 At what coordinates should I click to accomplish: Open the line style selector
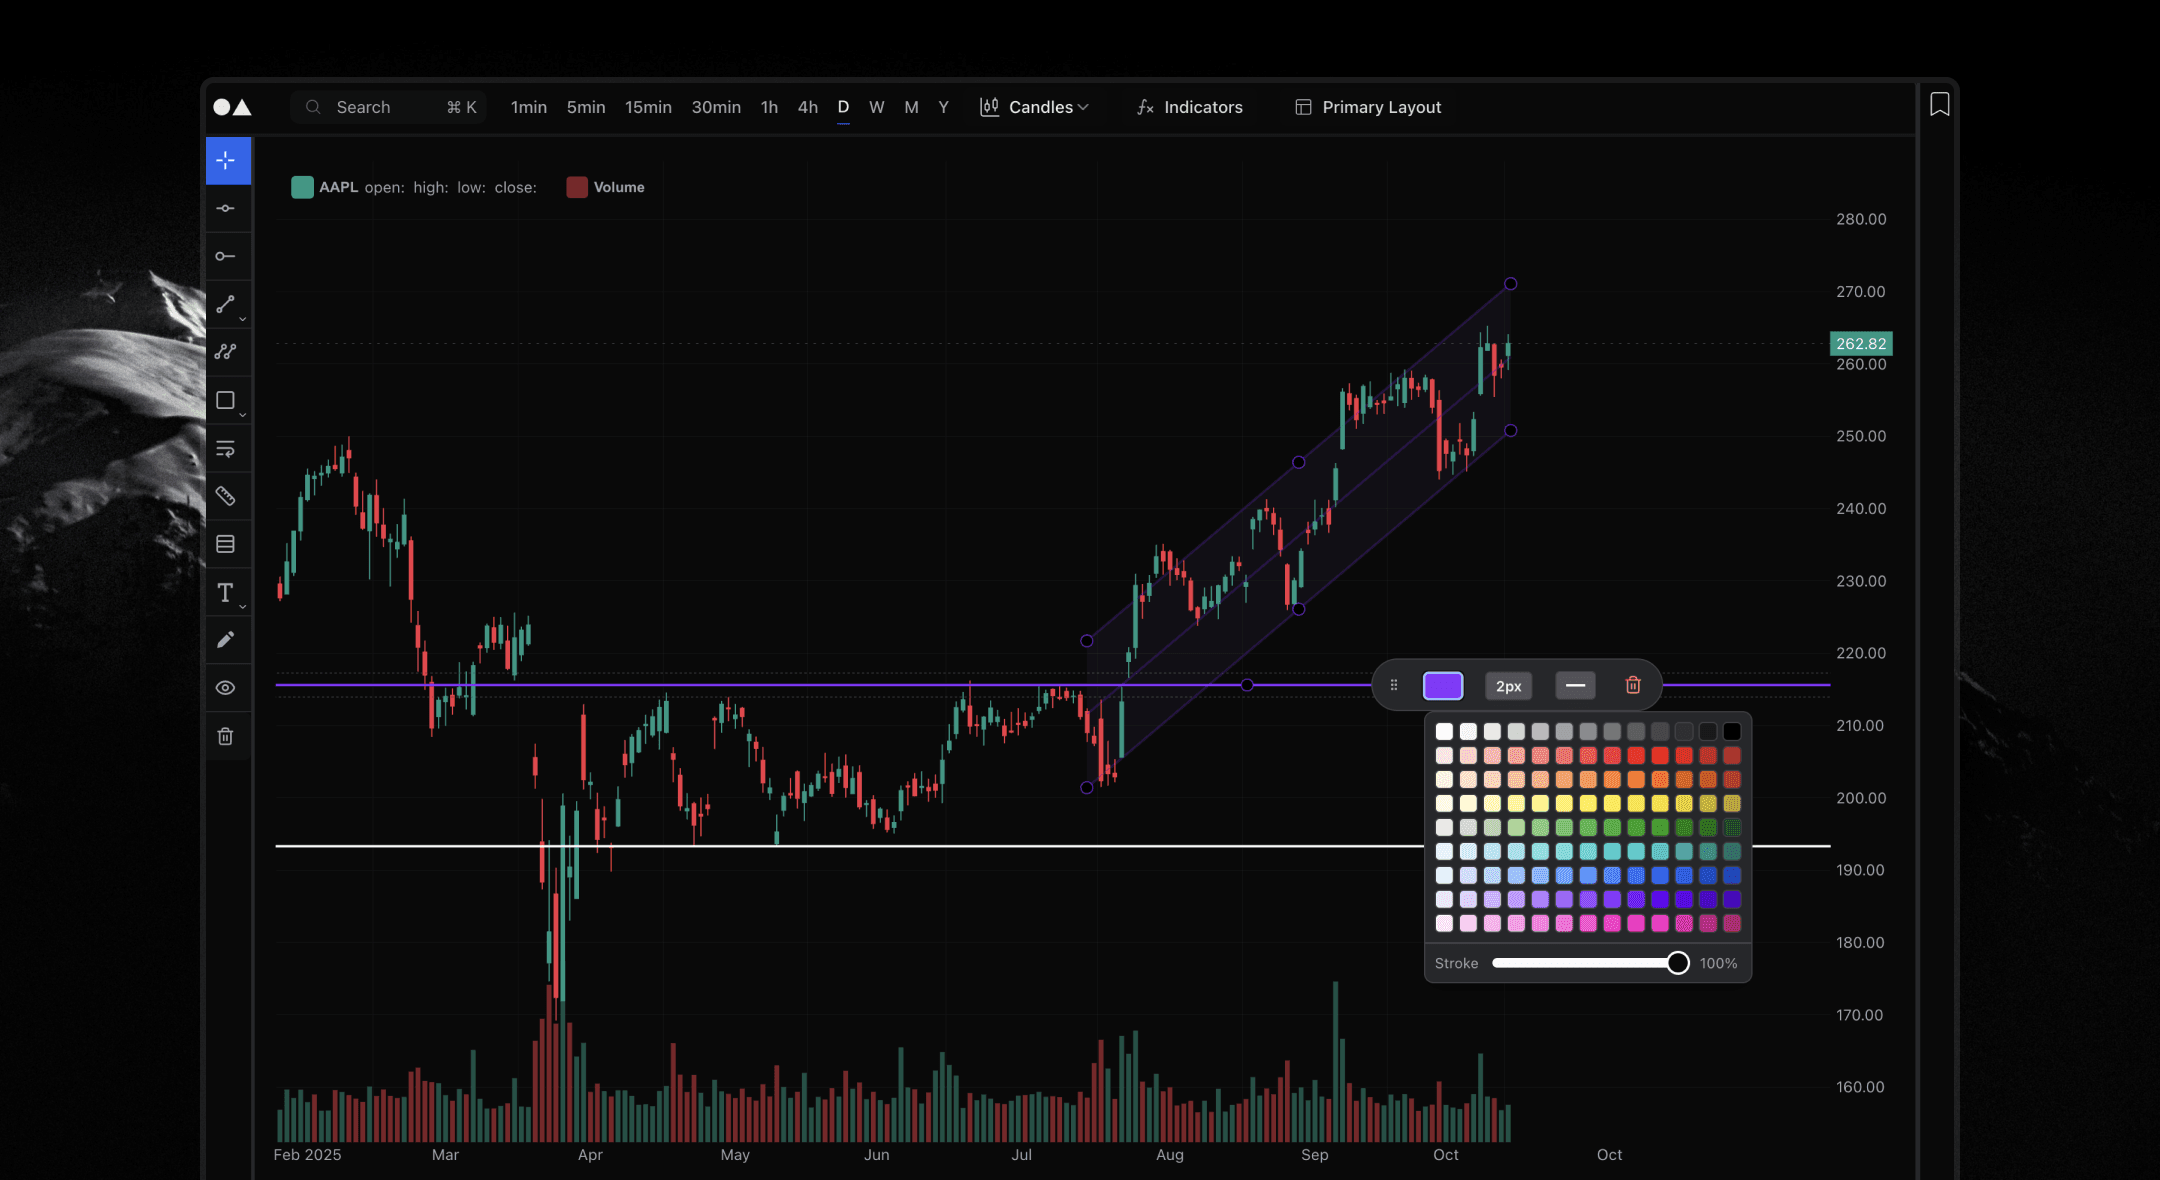(1575, 685)
